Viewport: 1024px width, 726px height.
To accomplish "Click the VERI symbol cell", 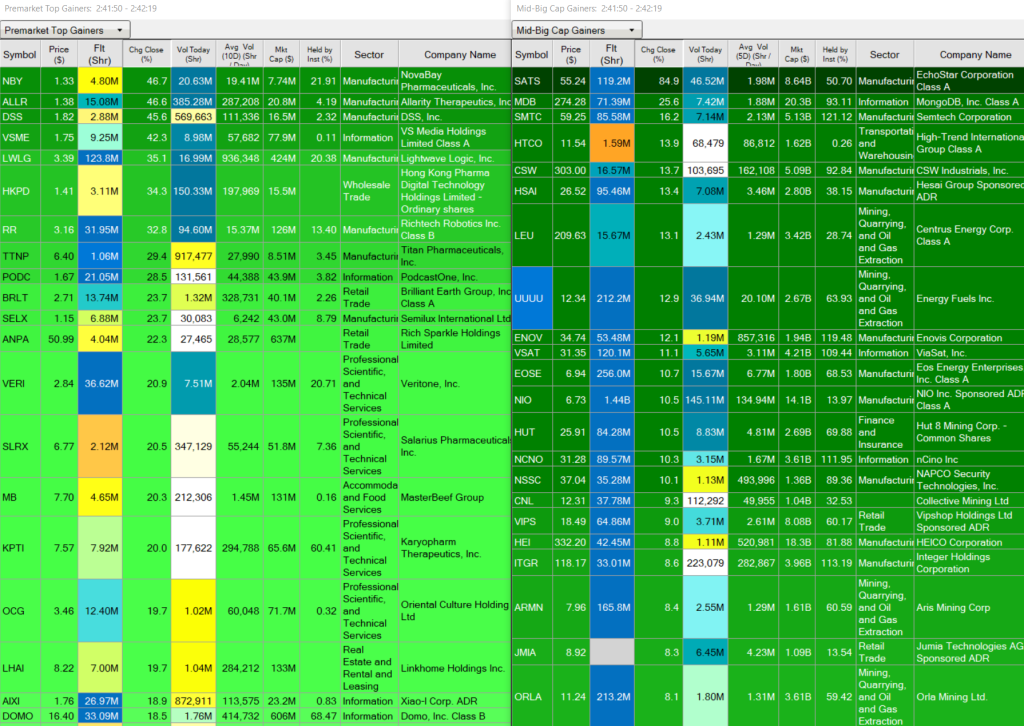I will coord(20,384).
